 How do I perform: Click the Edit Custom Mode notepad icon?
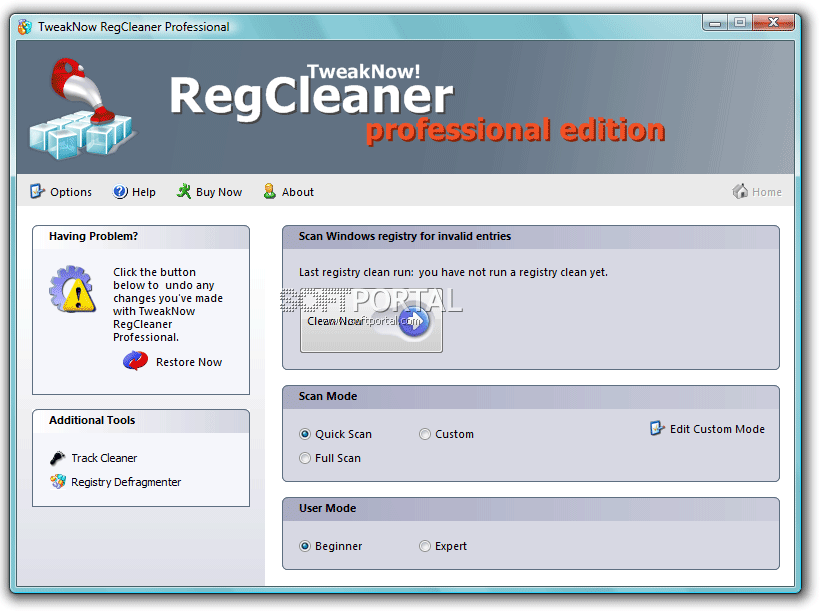pos(657,429)
